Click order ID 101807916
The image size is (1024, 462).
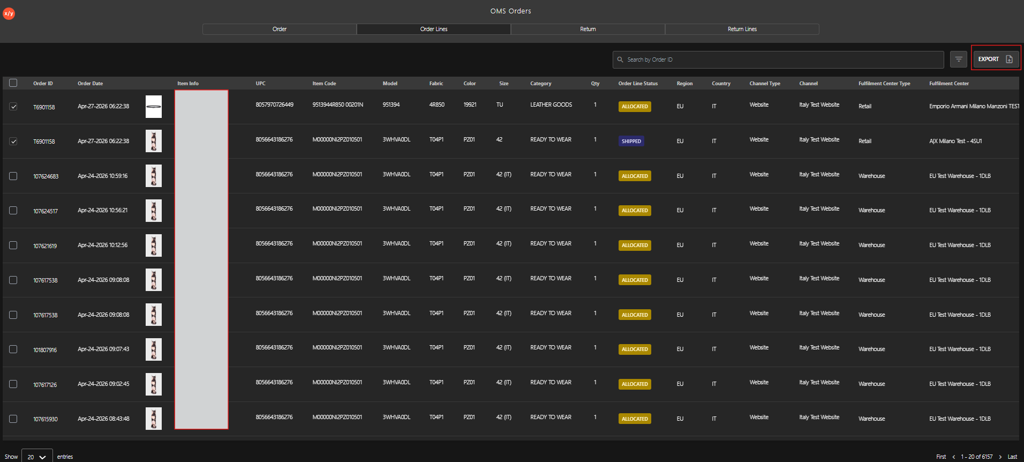(x=45, y=350)
